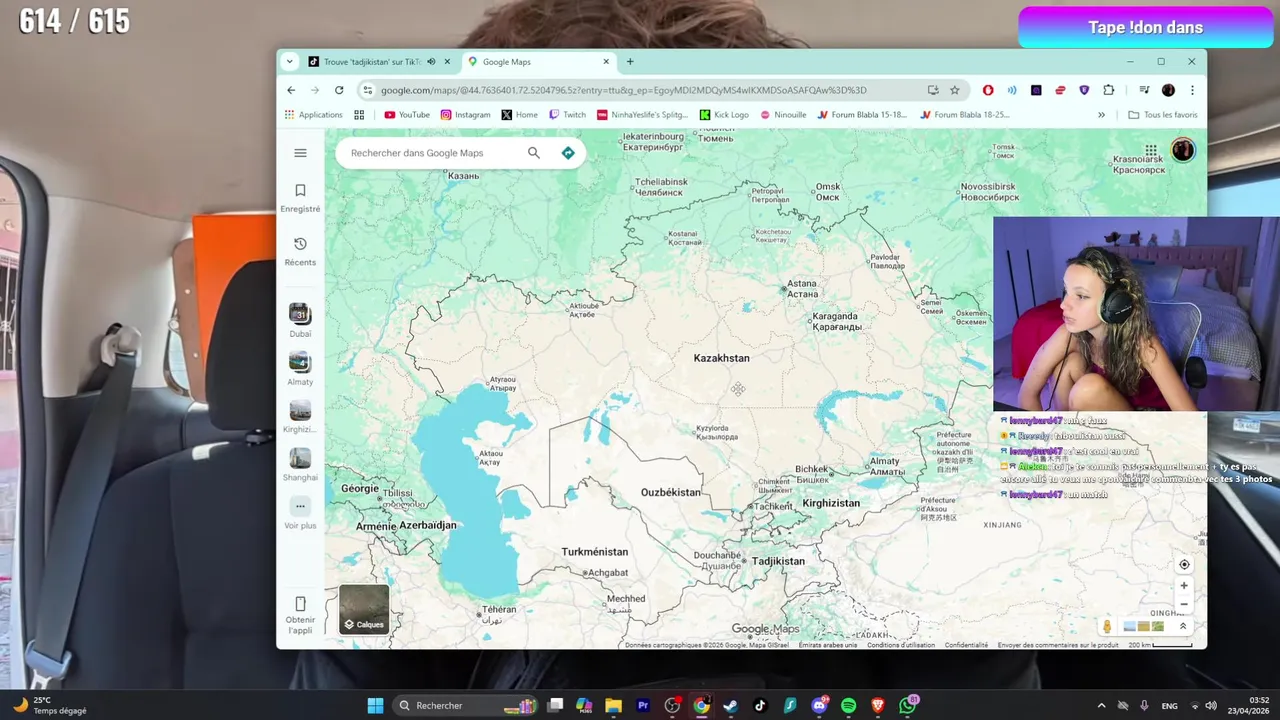Viewport: 1280px width, 720px height.
Task: Open the Extensions puzzle icon
Action: (x=1109, y=90)
